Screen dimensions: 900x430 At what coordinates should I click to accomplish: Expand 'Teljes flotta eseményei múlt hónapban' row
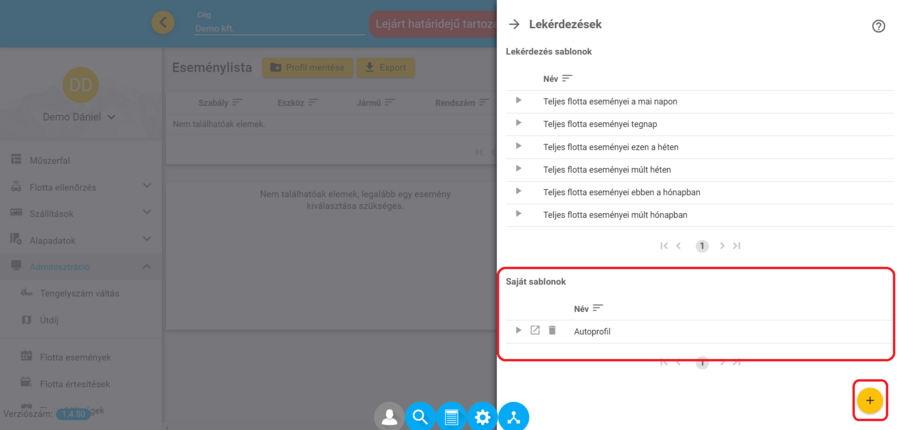pyautogui.click(x=518, y=214)
